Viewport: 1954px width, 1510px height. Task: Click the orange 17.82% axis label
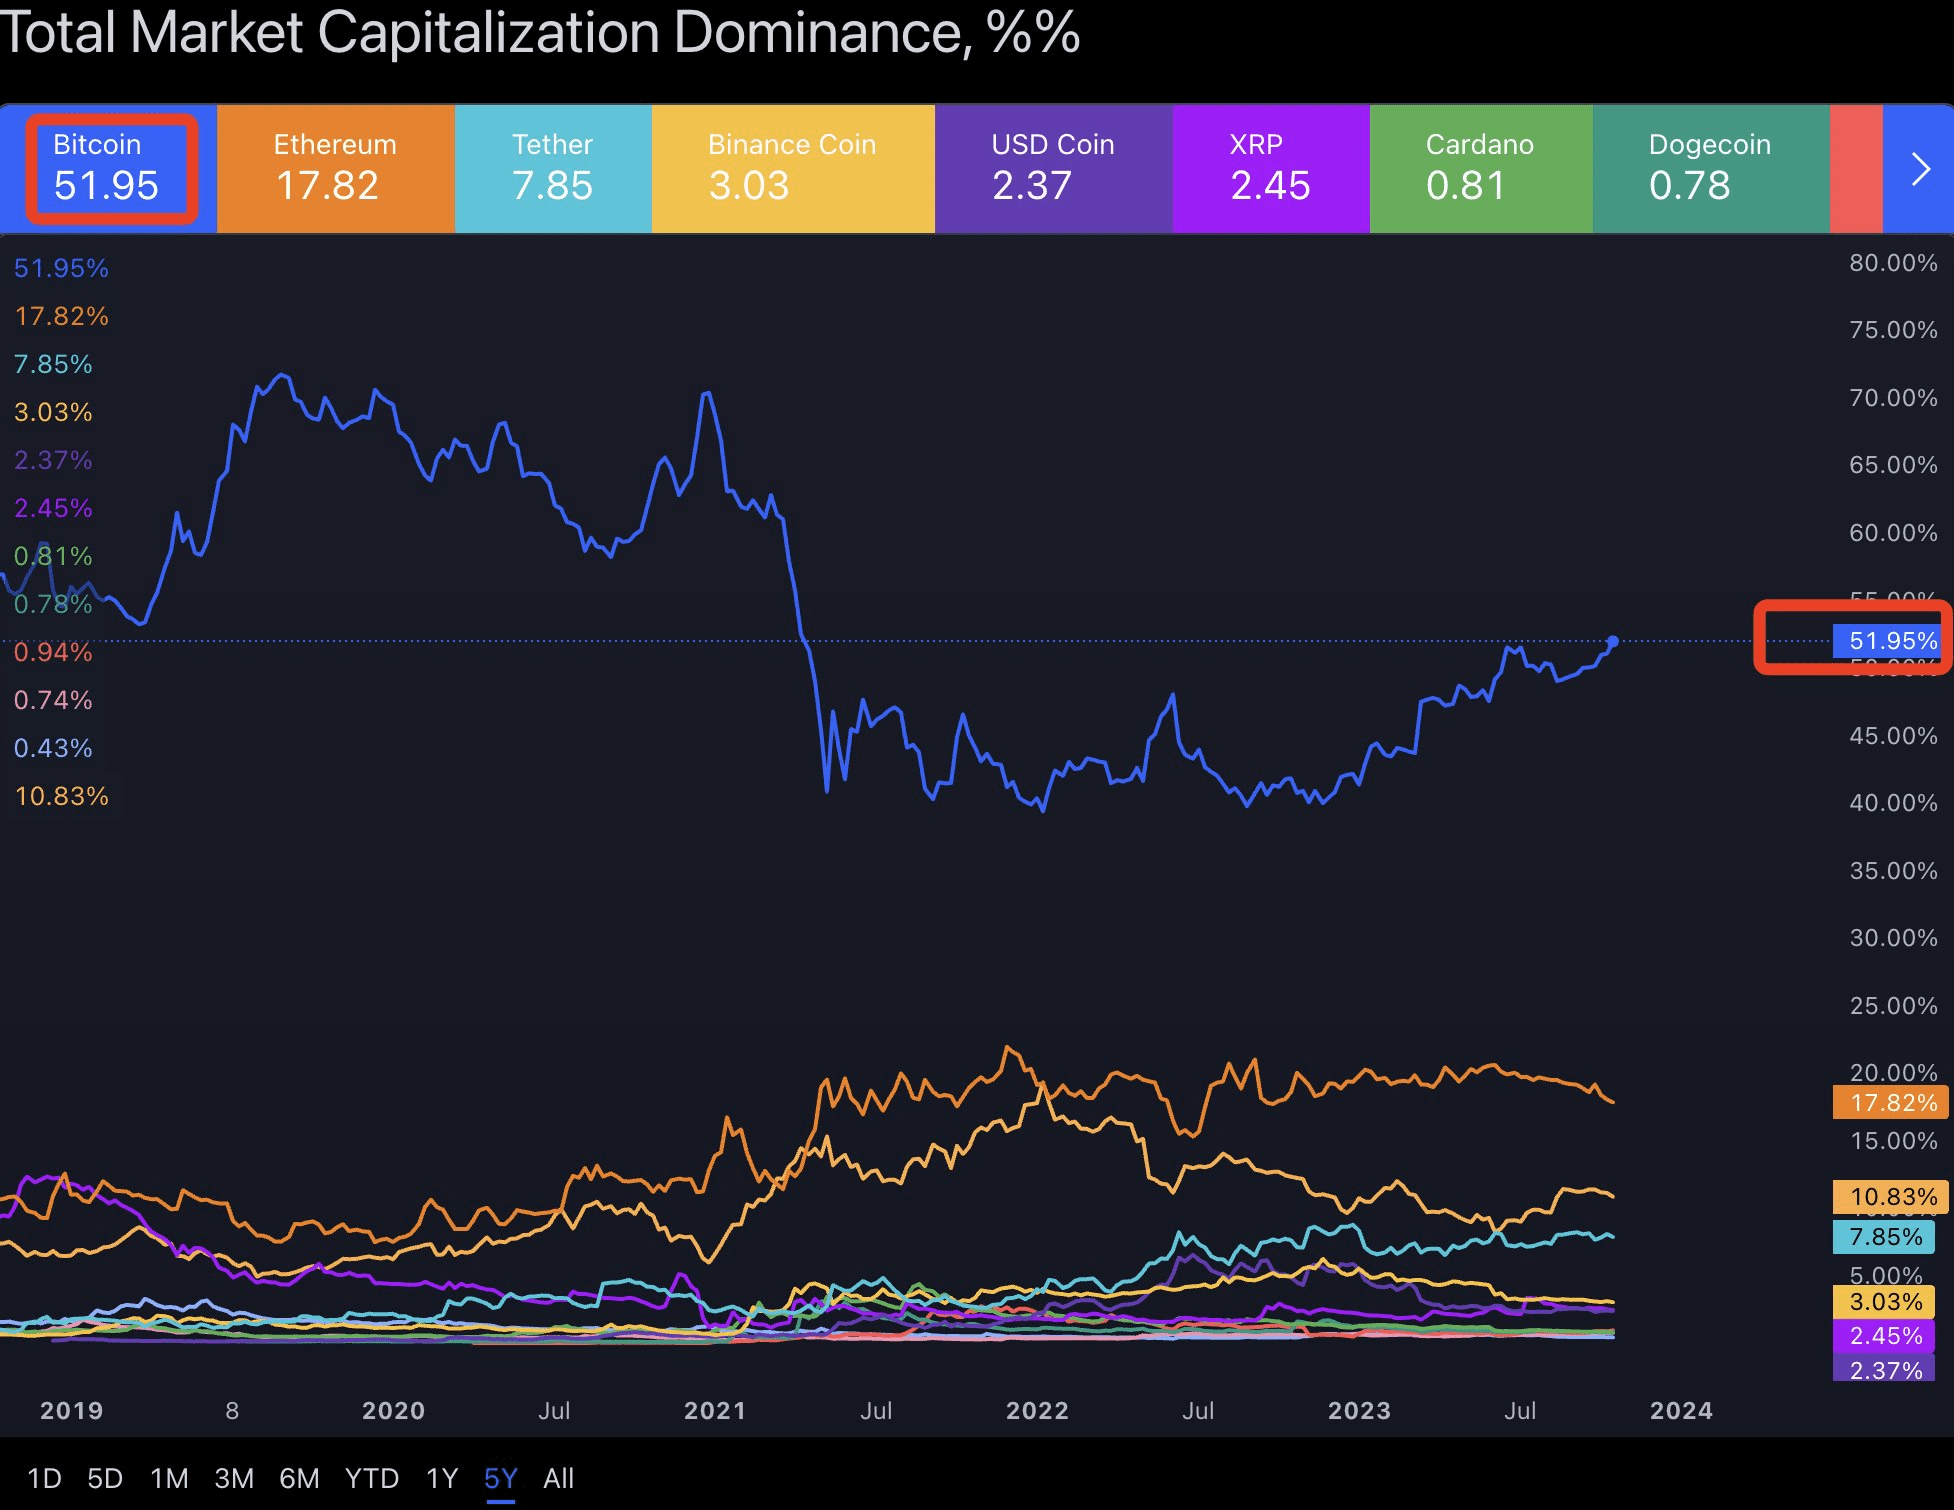[x=1892, y=1102]
